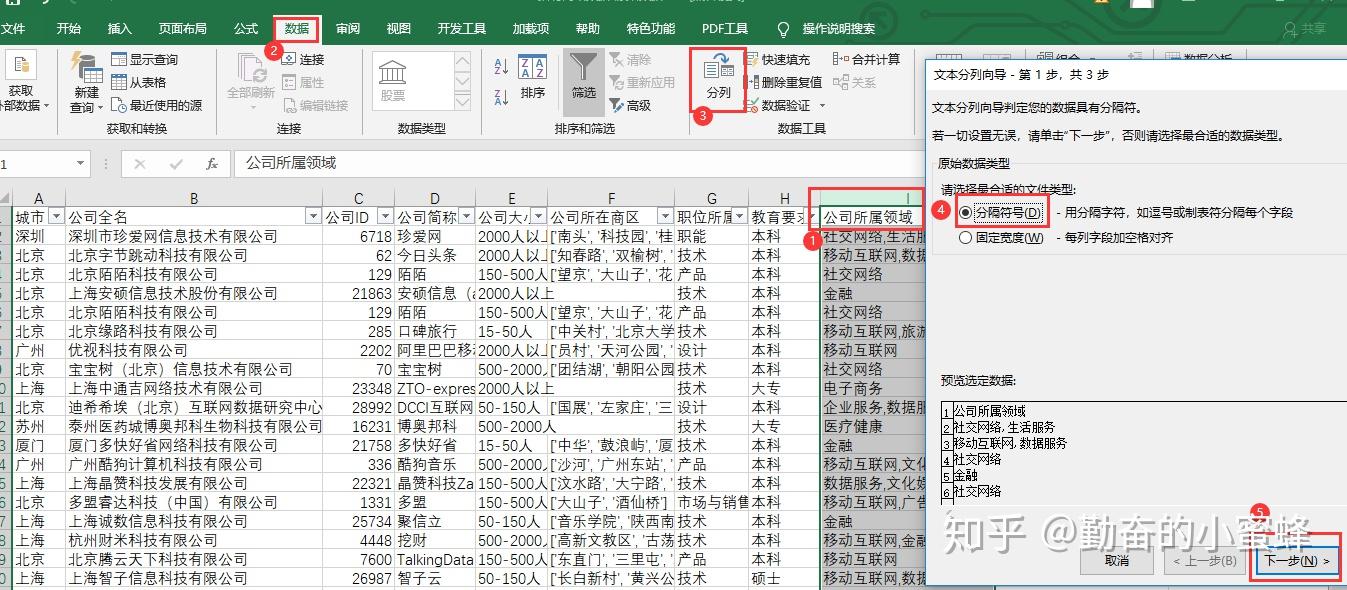Image resolution: width=1347 pixels, height=590 pixels.
Task: Click the 硕士 education cell
Action: pyautogui.click(x=784, y=578)
